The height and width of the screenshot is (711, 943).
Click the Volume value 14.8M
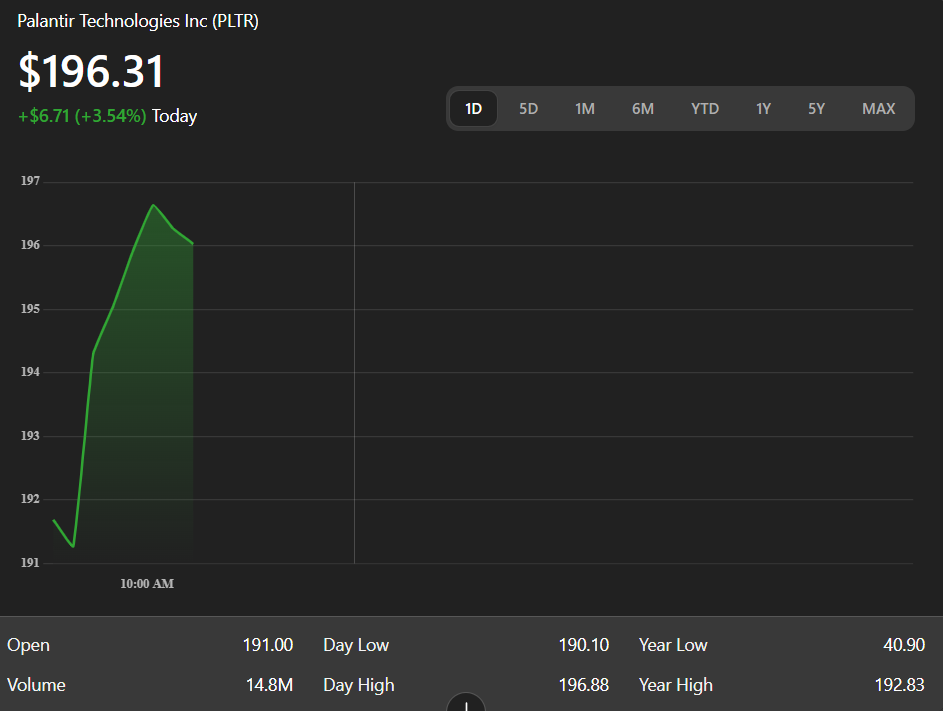268,685
